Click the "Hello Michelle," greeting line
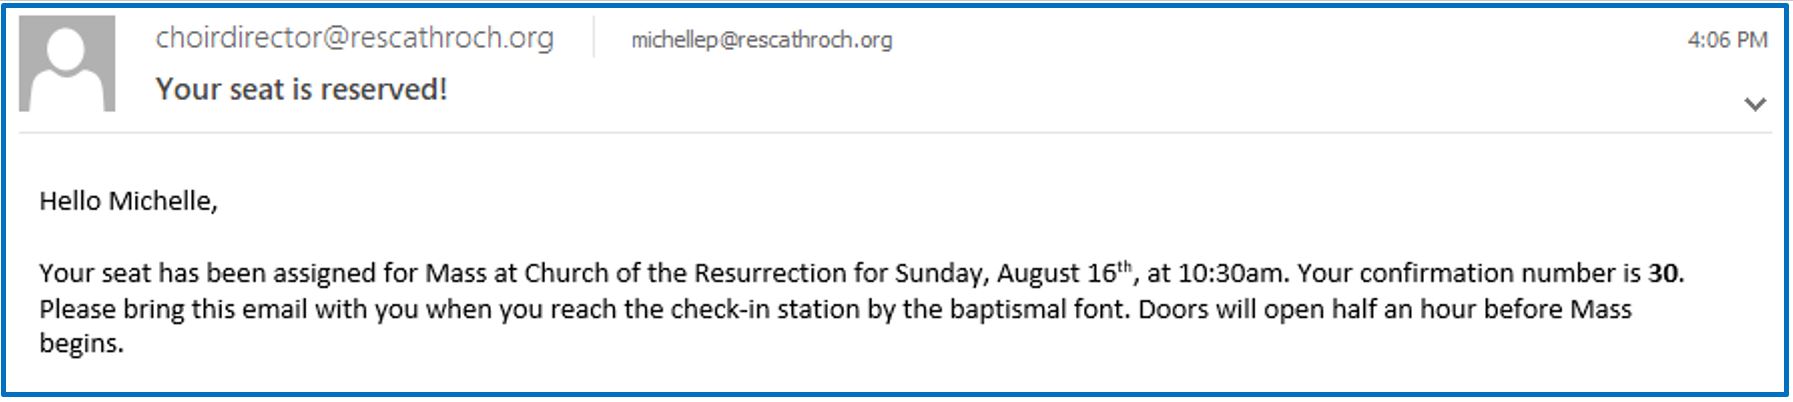Image resolution: width=1793 pixels, height=402 pixels. point(128,201)
